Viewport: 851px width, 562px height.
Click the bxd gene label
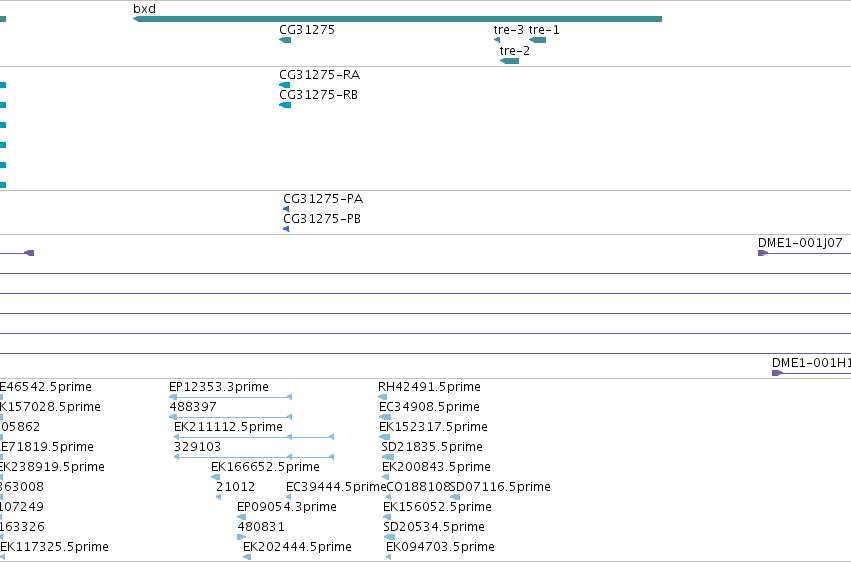[x=144, y=9]
